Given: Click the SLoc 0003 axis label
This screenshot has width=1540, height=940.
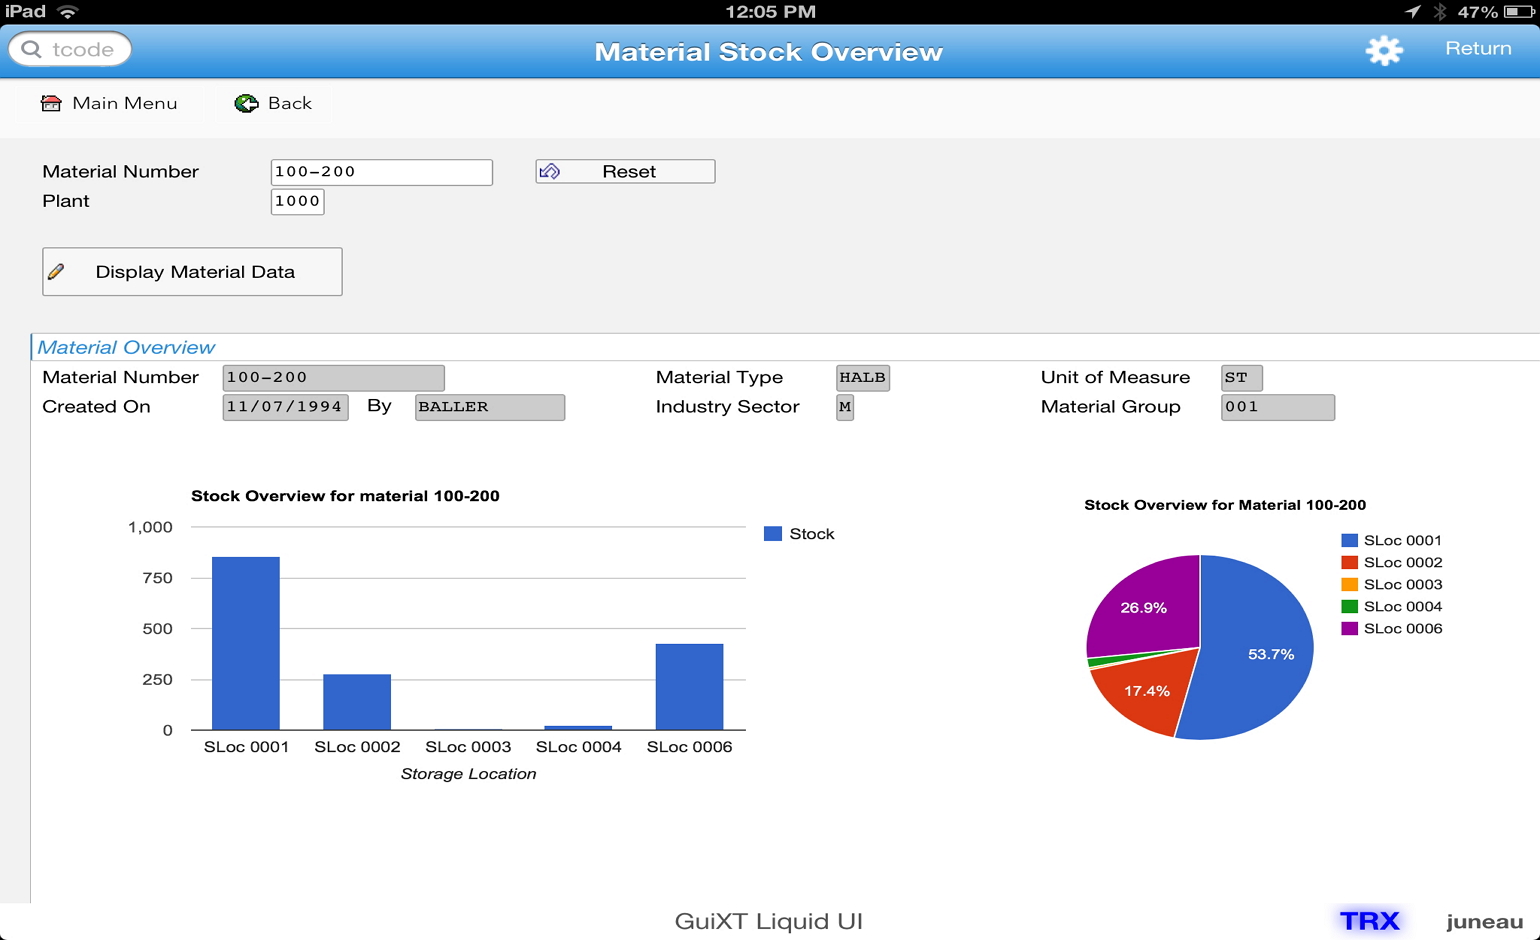Looking at the screenshot, I should coord(468,747).
